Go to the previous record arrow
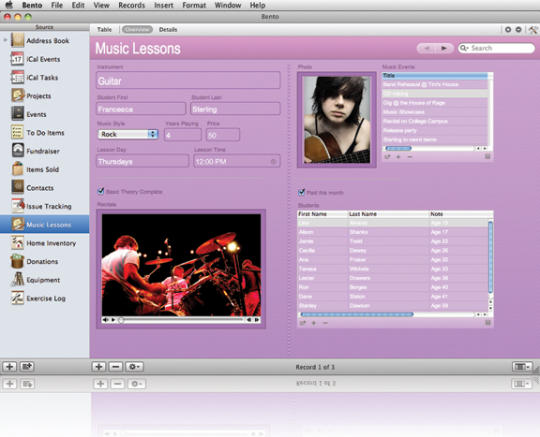This screenshot has height=437, width=540. [426, 48]
